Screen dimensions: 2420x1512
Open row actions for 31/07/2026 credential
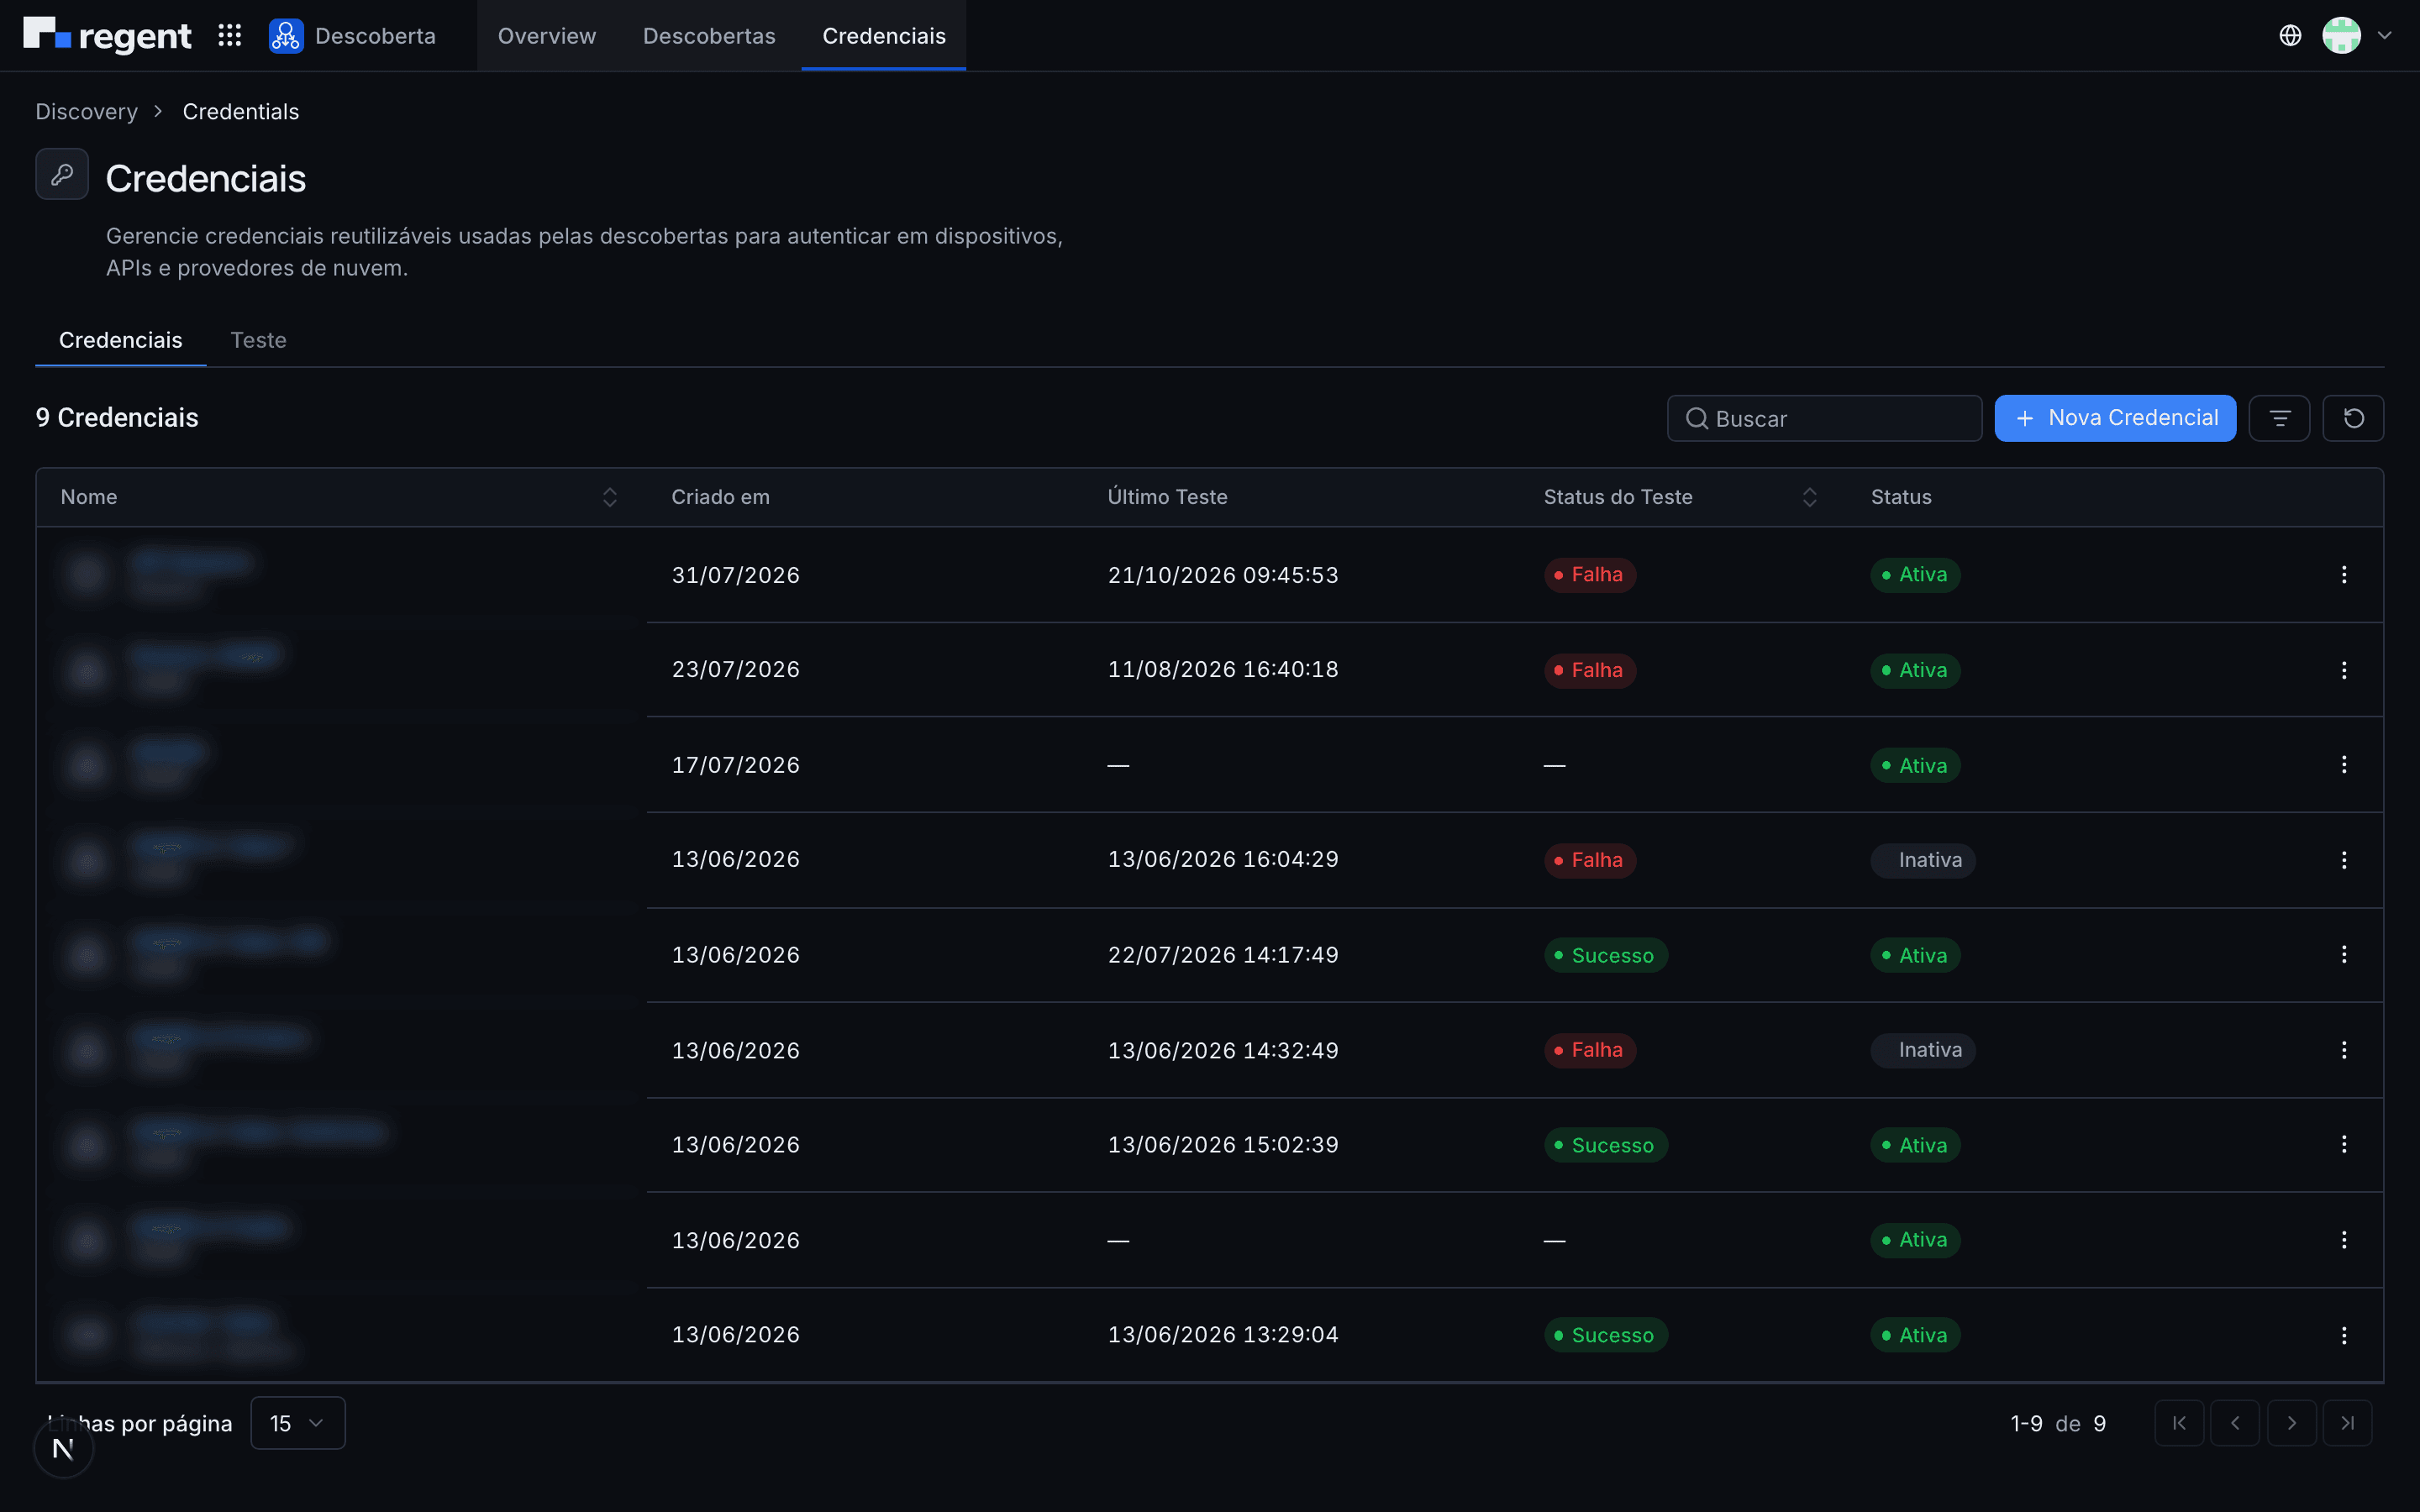click(x=2344, y=575)
